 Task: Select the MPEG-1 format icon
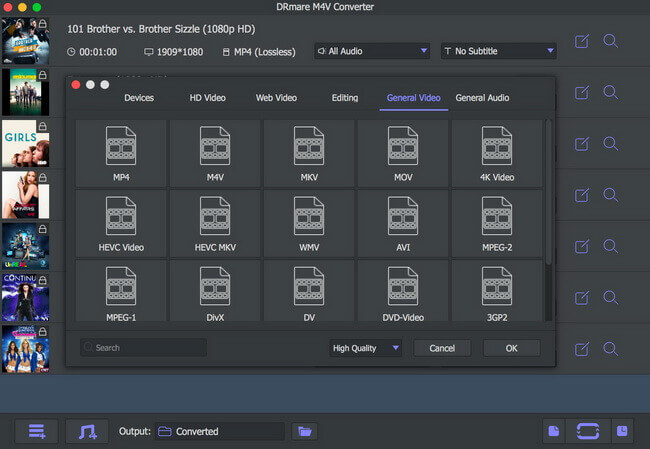(121, 286)
